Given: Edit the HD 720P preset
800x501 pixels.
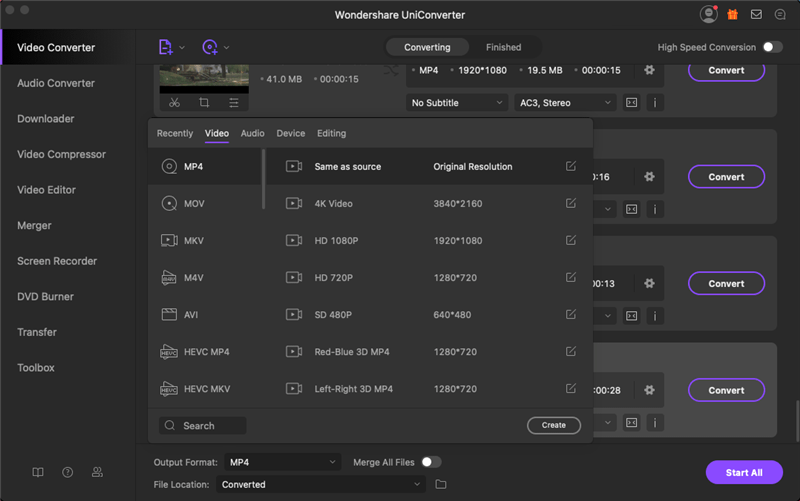Looking at the screenshot, I should point(571,277).
